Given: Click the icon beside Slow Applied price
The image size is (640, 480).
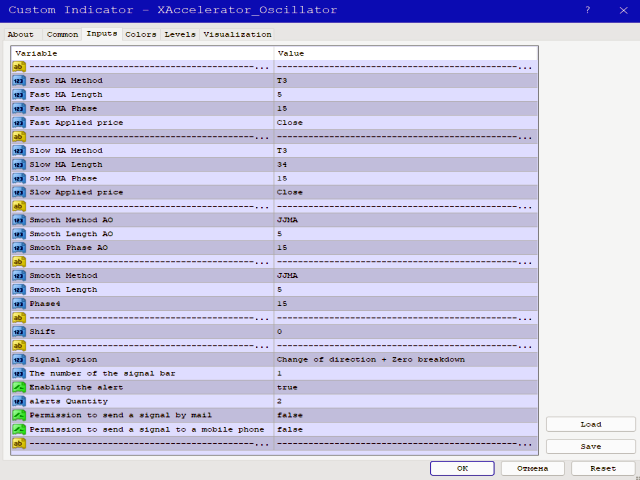Looking at the screenshot, I should pyautogui.click(x=19, y=192).
